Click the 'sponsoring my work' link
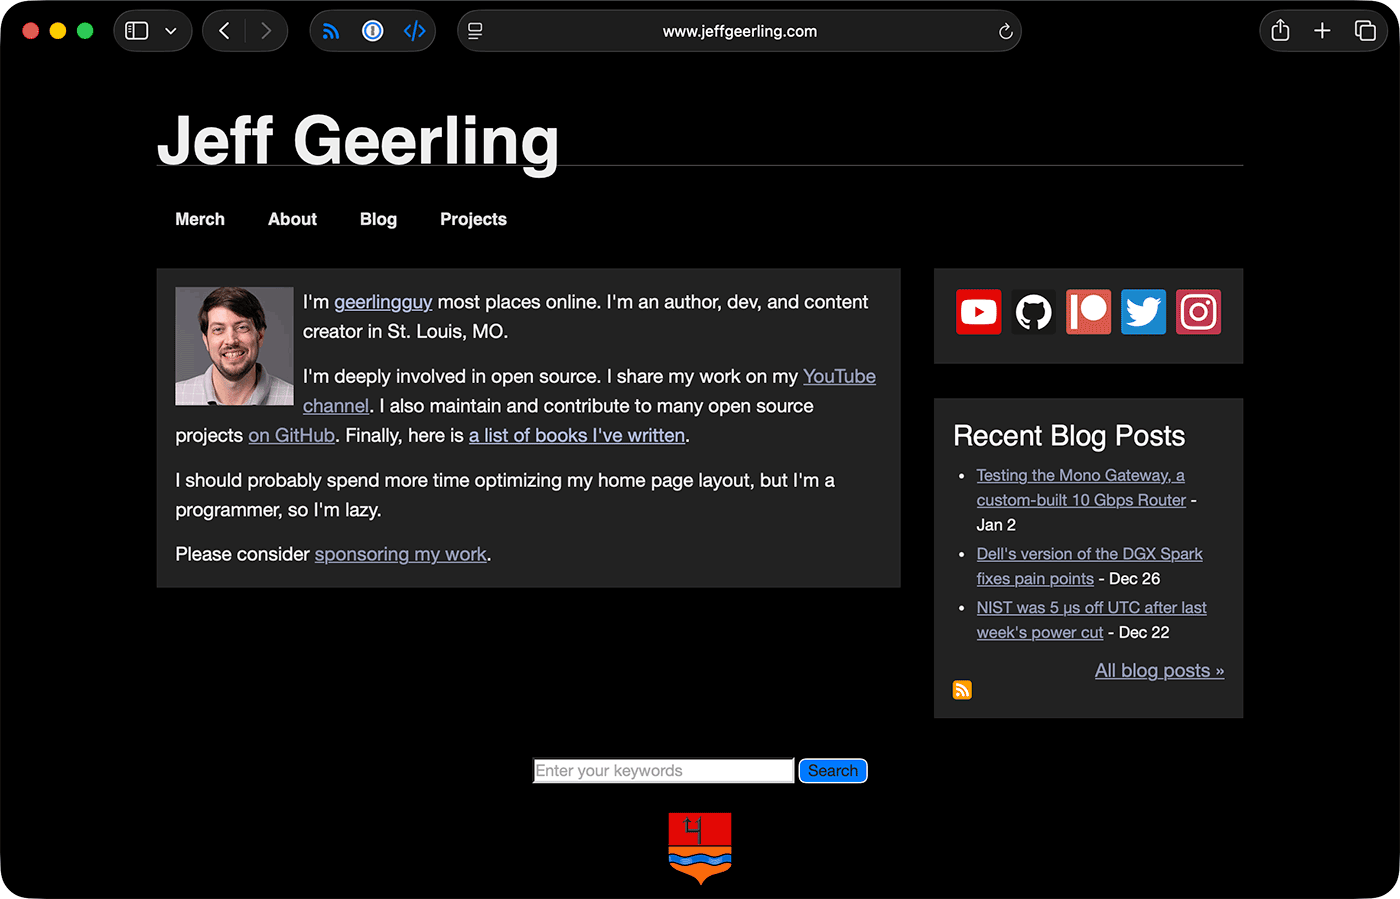The image size is (1400, 899). click(401, 554)
